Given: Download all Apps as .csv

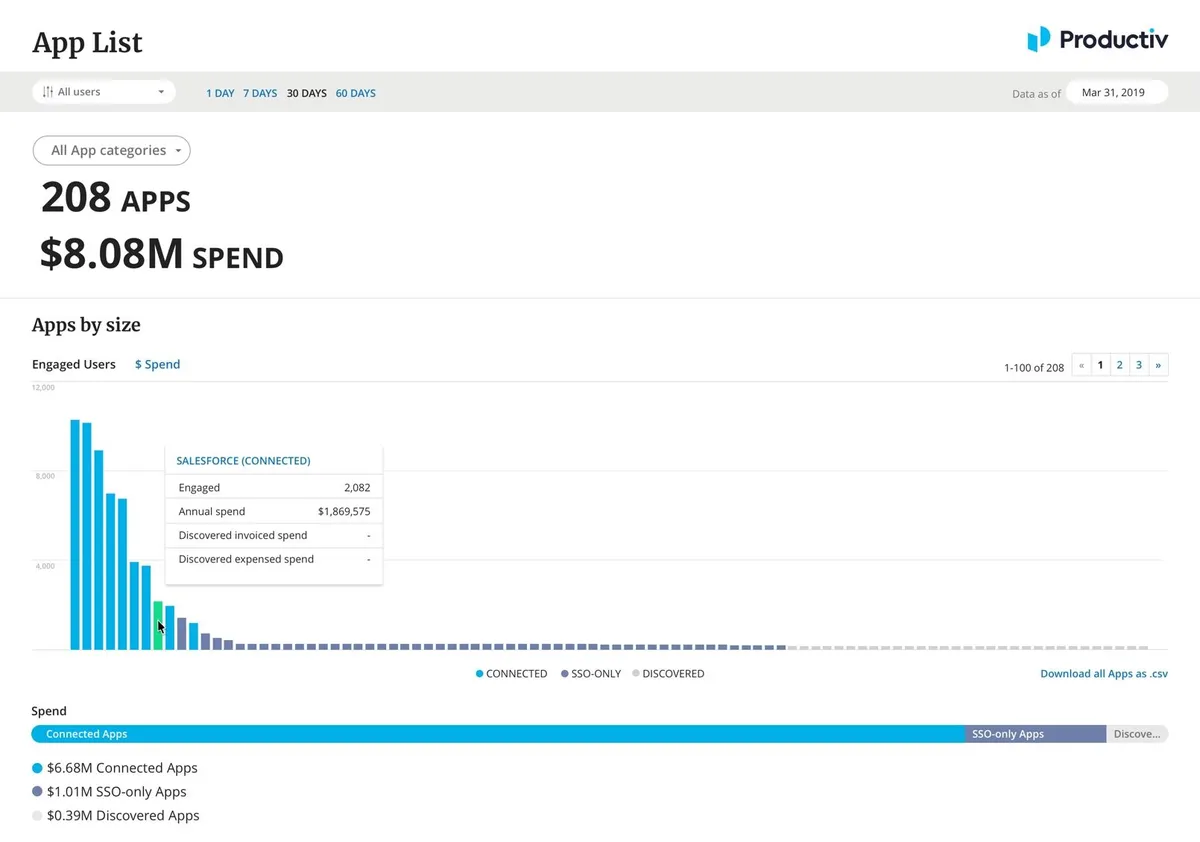Looking at the screenshot, I should pos(1104,674).
